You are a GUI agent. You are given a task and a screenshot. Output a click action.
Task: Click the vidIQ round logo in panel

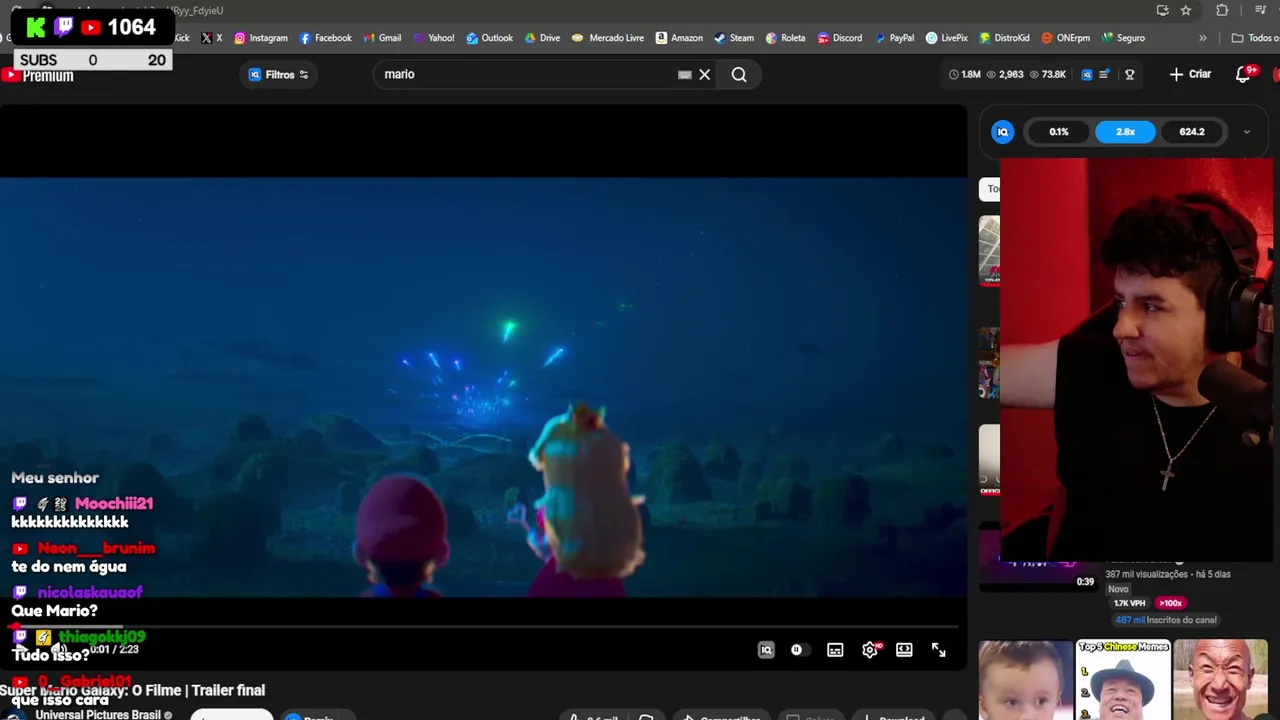(x=1002, y=132)
